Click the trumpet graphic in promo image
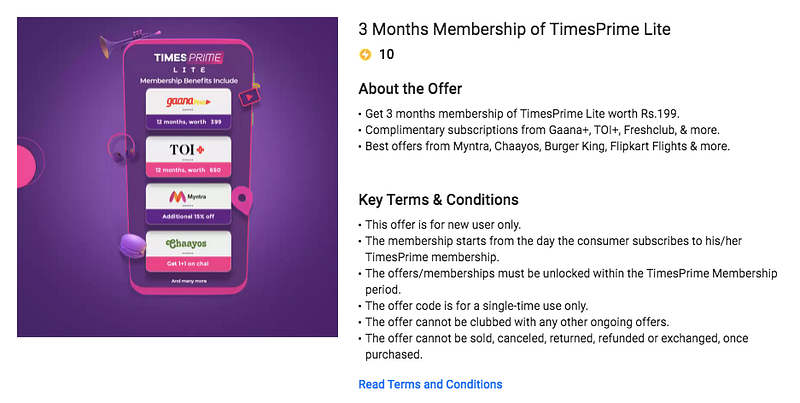The height and width of the screenshot is (403, 800). (120, 43)
